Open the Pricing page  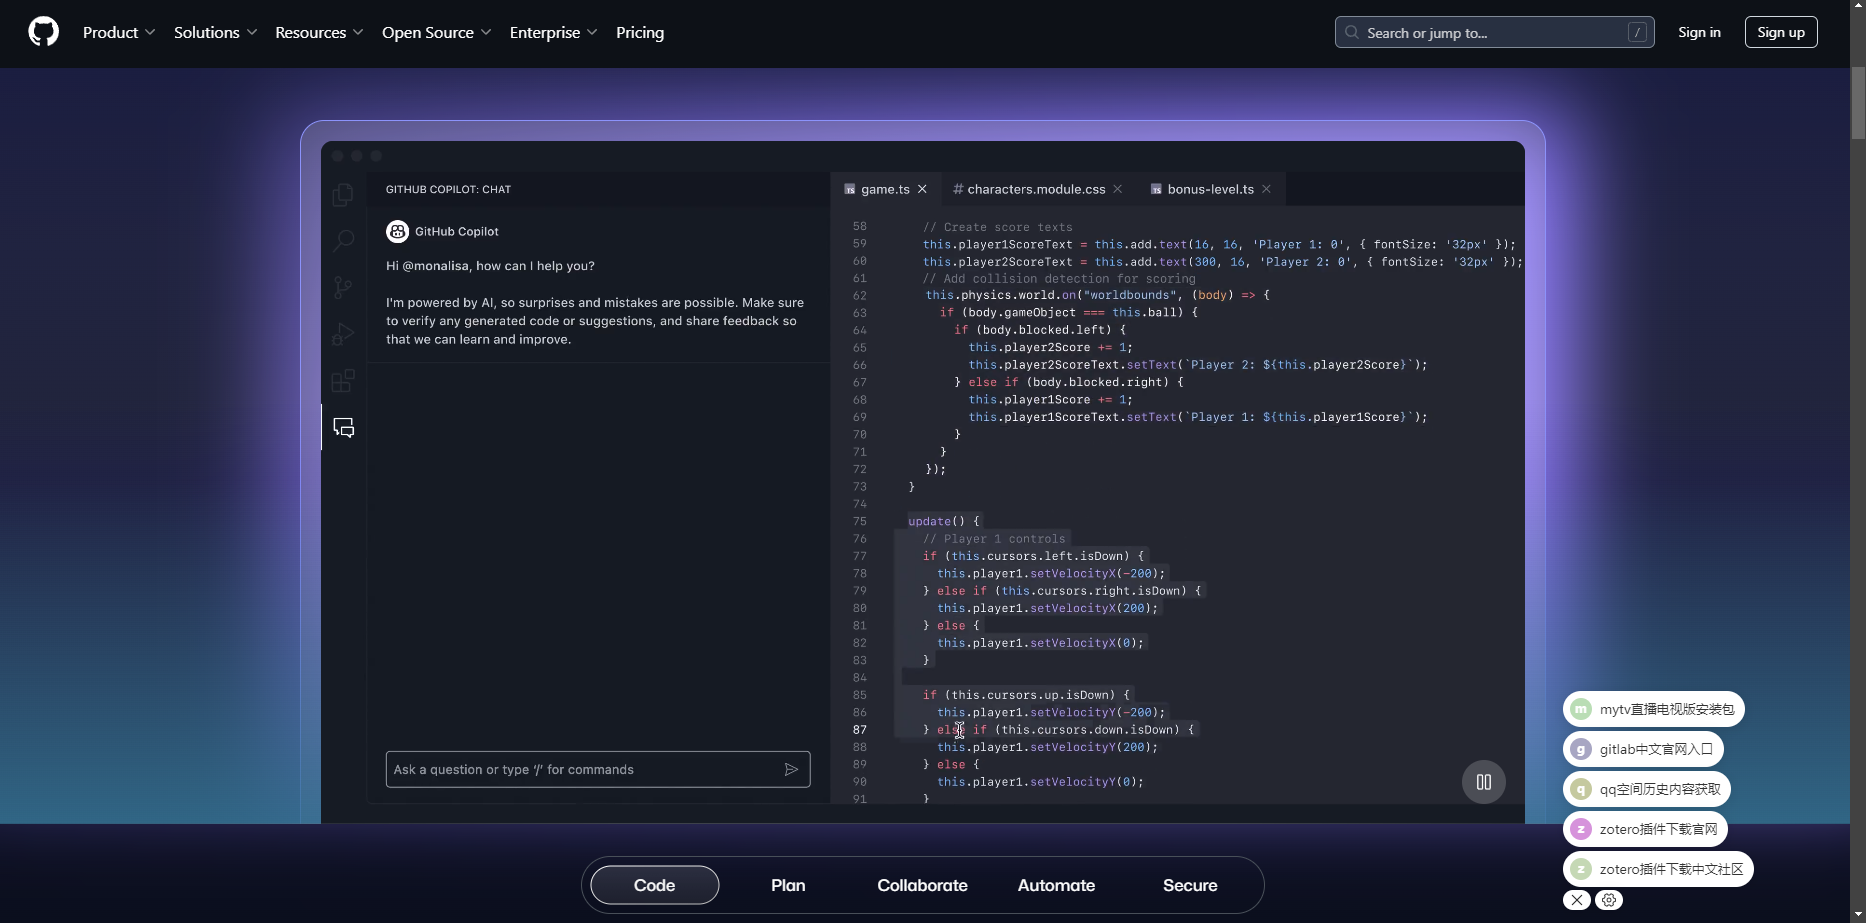(640, 32)
